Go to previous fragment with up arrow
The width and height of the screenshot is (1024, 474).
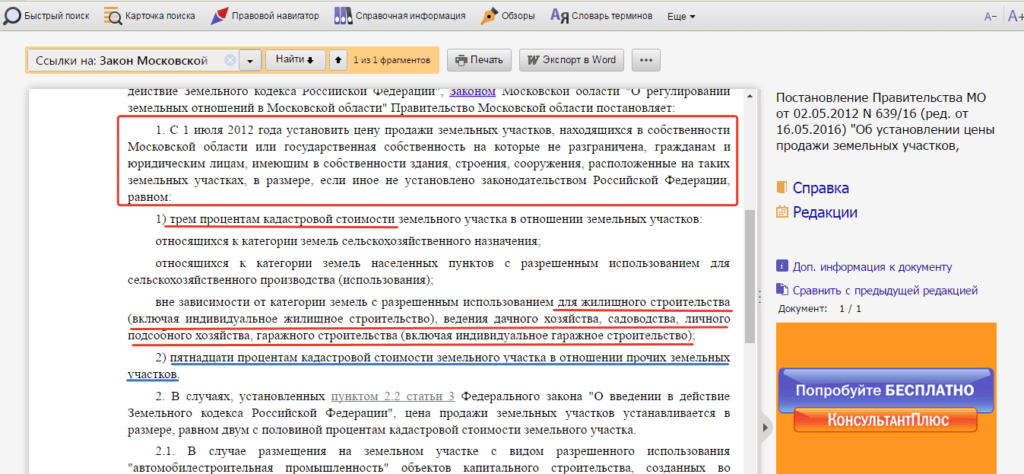(x=338, y=60)
